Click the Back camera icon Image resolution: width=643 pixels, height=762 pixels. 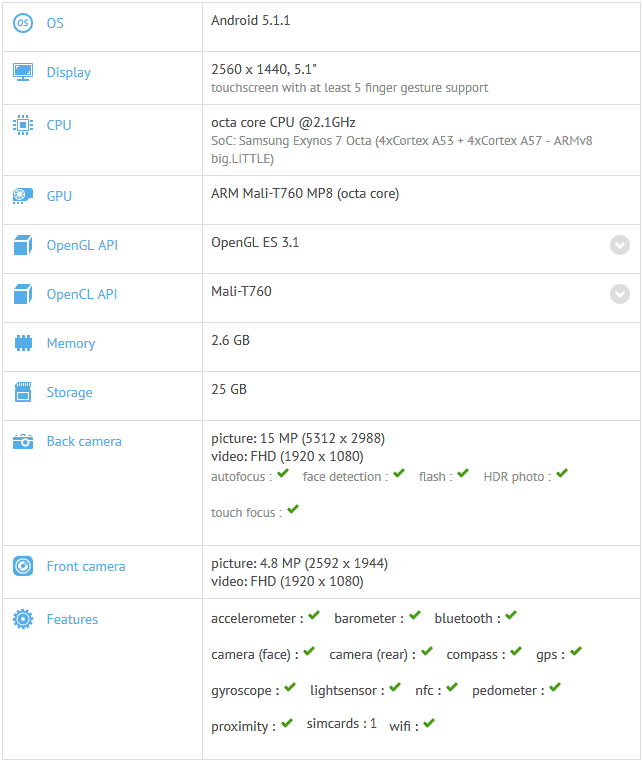[23, 441]
